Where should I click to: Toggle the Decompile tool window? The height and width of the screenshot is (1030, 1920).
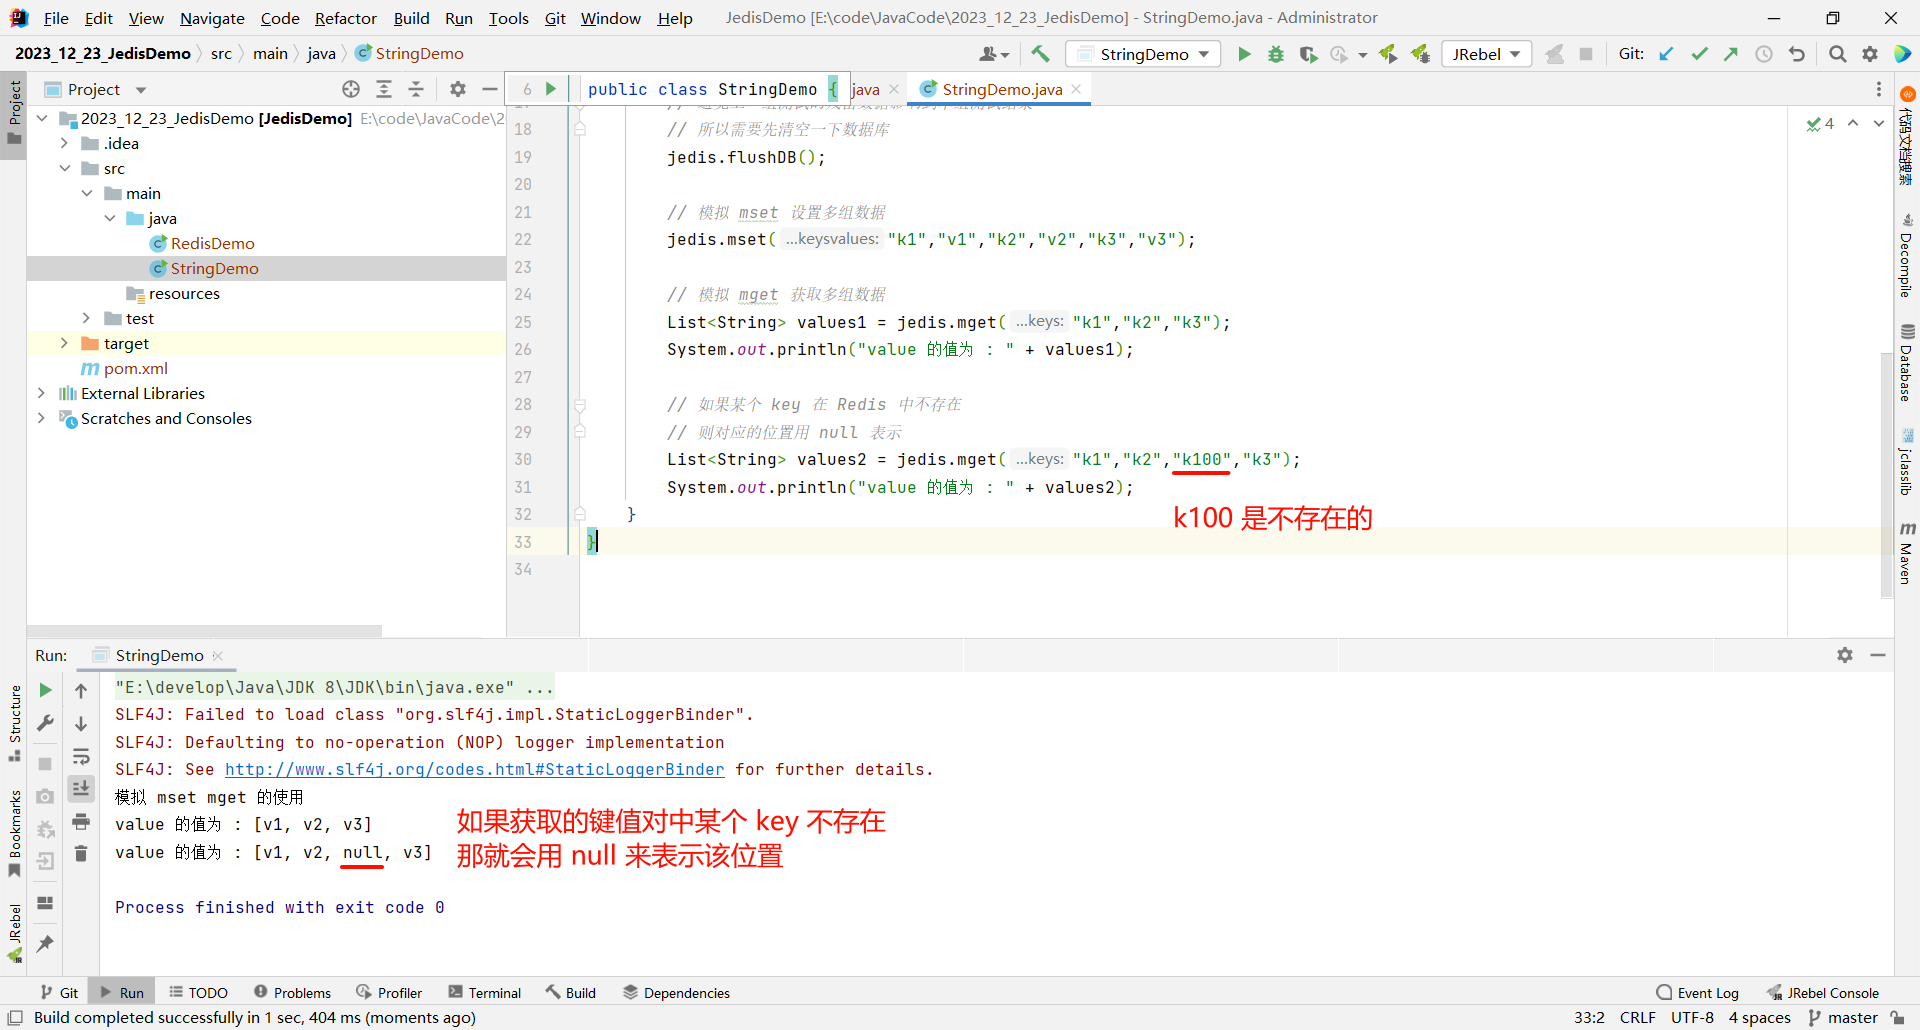coord(1907,256)
